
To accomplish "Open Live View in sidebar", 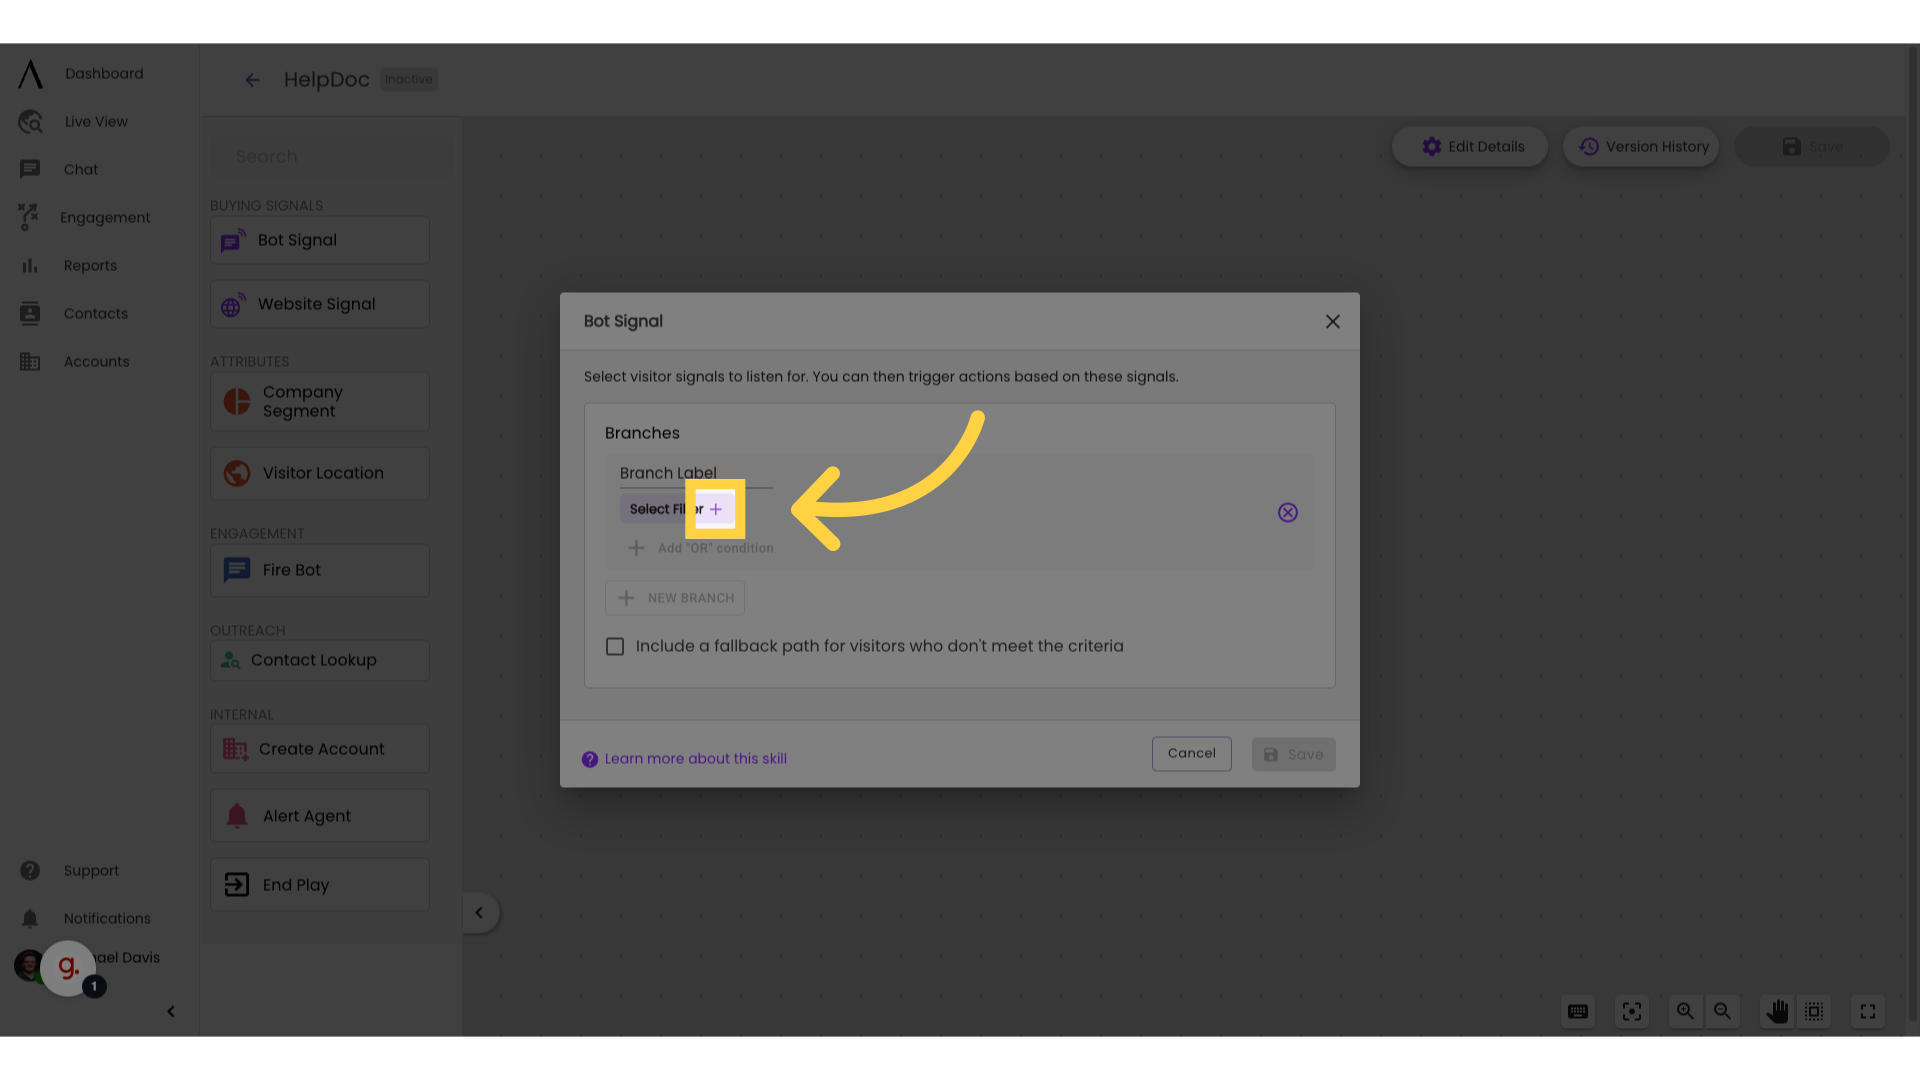I will click(96, 121).
